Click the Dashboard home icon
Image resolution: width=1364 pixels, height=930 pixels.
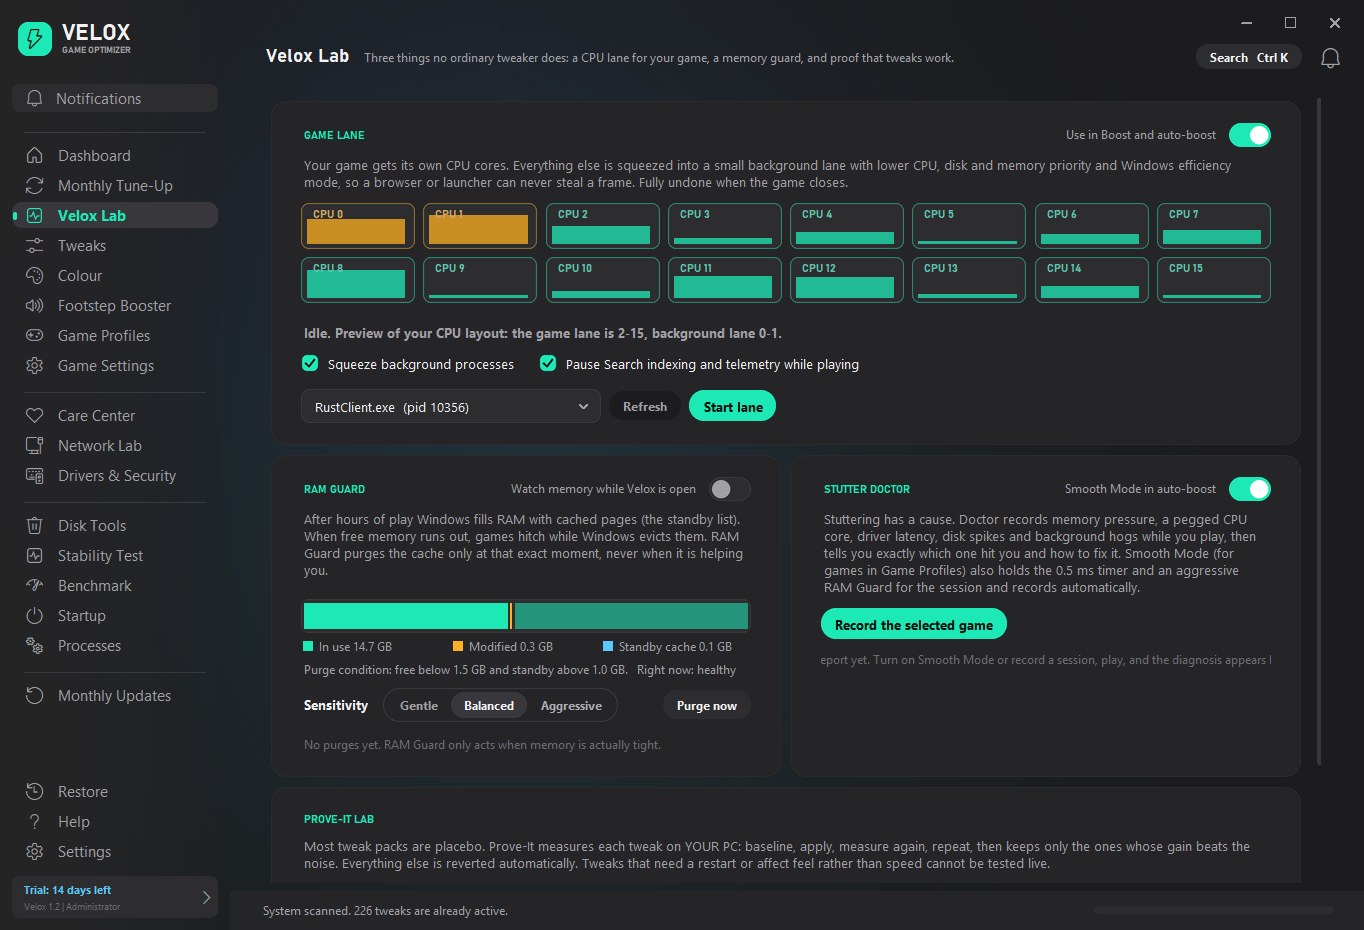(x=35, y=156)
